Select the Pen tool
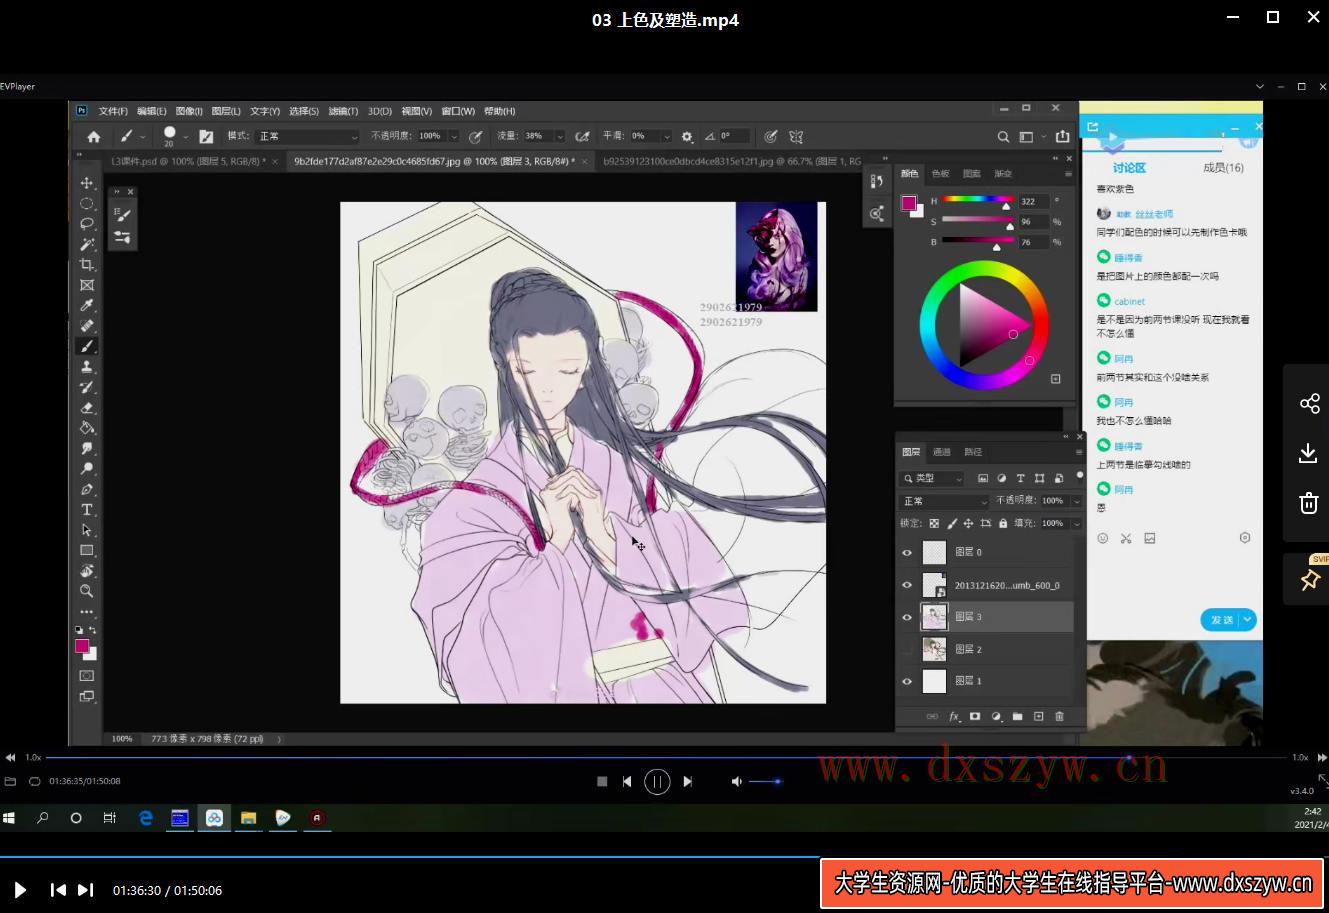This screenshot has width=1329, height=913. point(87,489)
